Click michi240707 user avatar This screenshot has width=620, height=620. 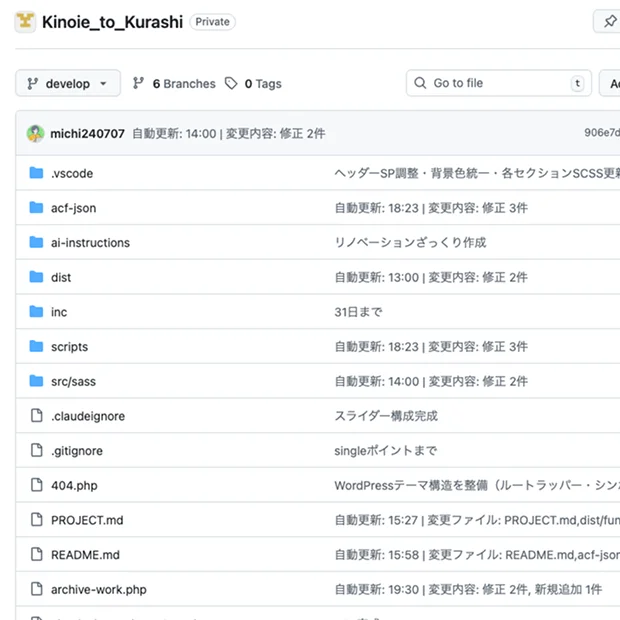pos(36,133)
